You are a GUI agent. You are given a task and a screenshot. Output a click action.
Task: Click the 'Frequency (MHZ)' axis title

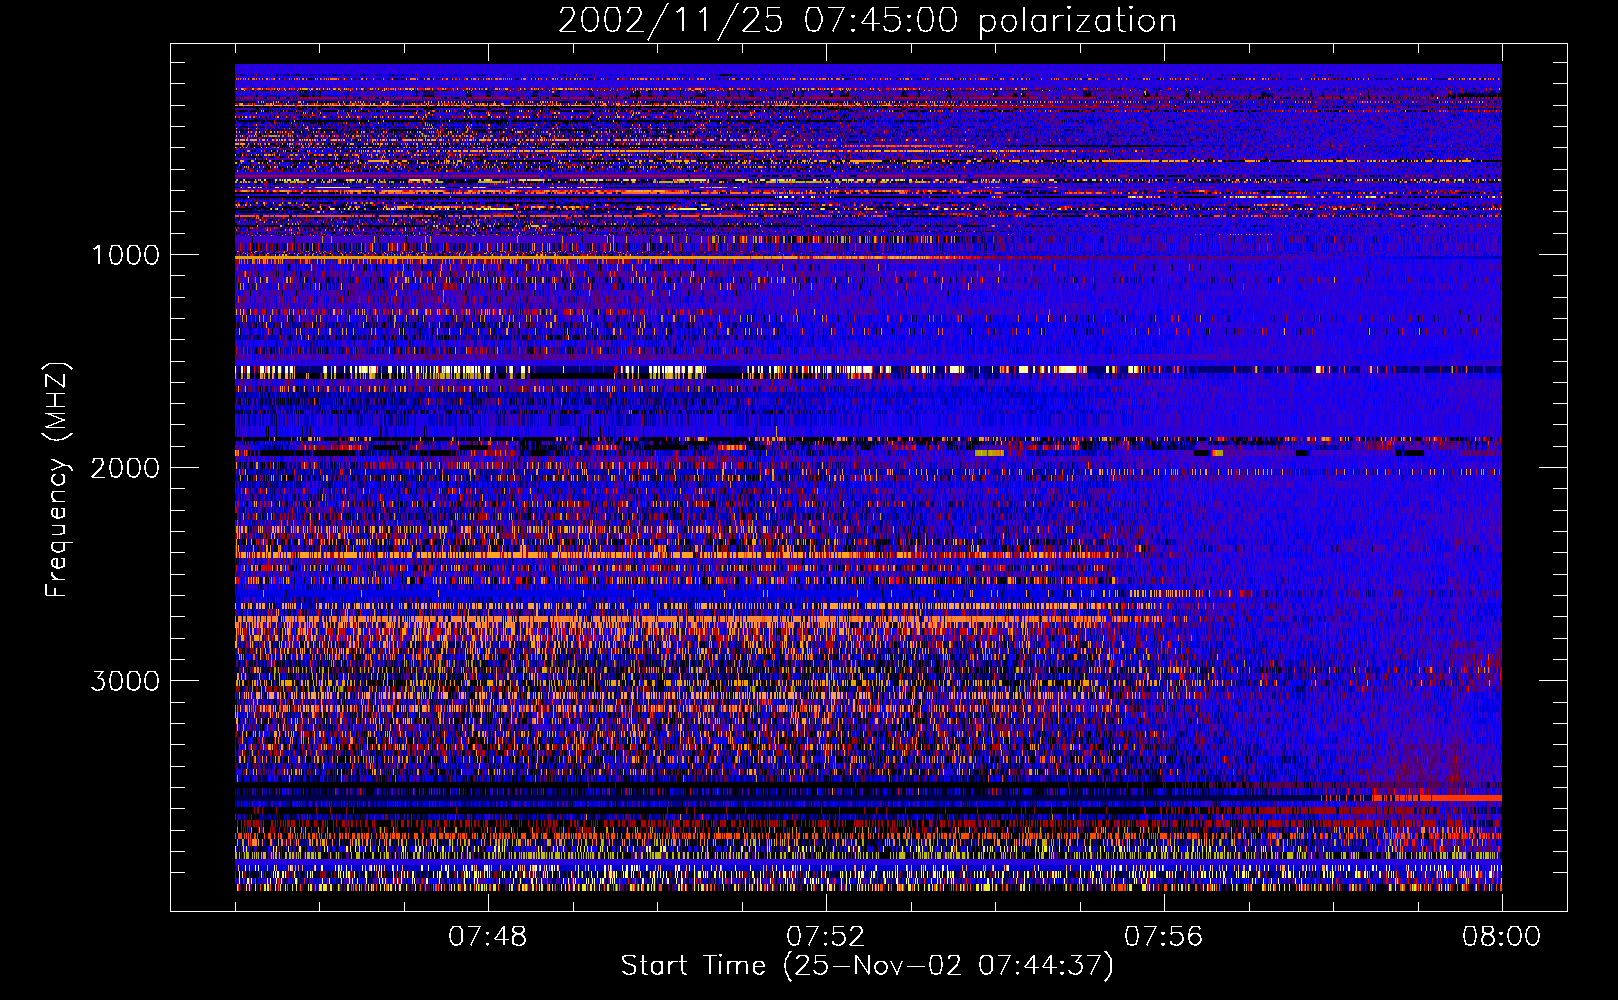click(x=57, y=480)
